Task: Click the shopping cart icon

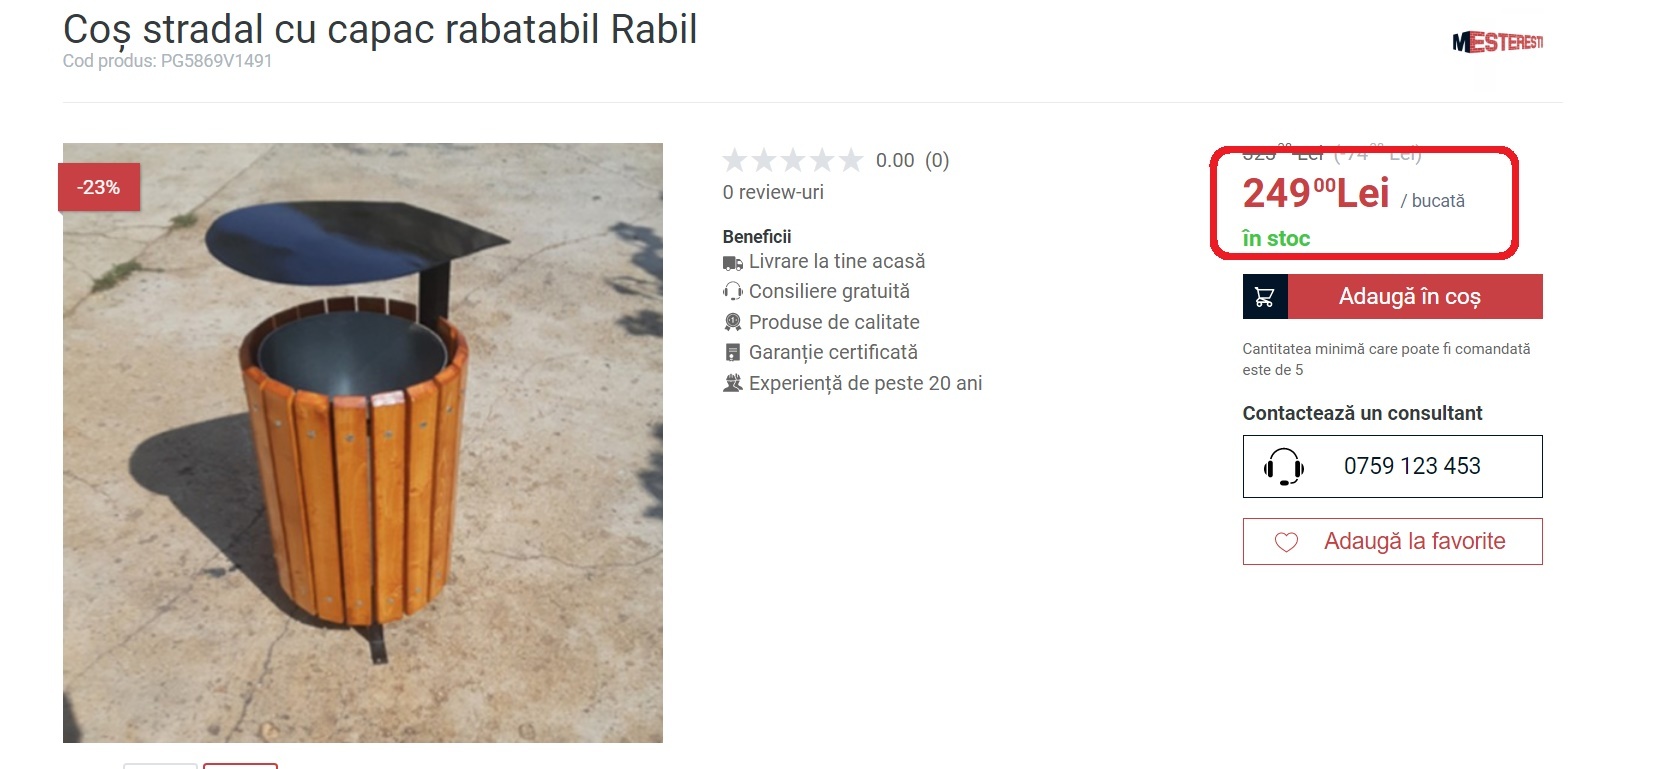Action: 1264,297
